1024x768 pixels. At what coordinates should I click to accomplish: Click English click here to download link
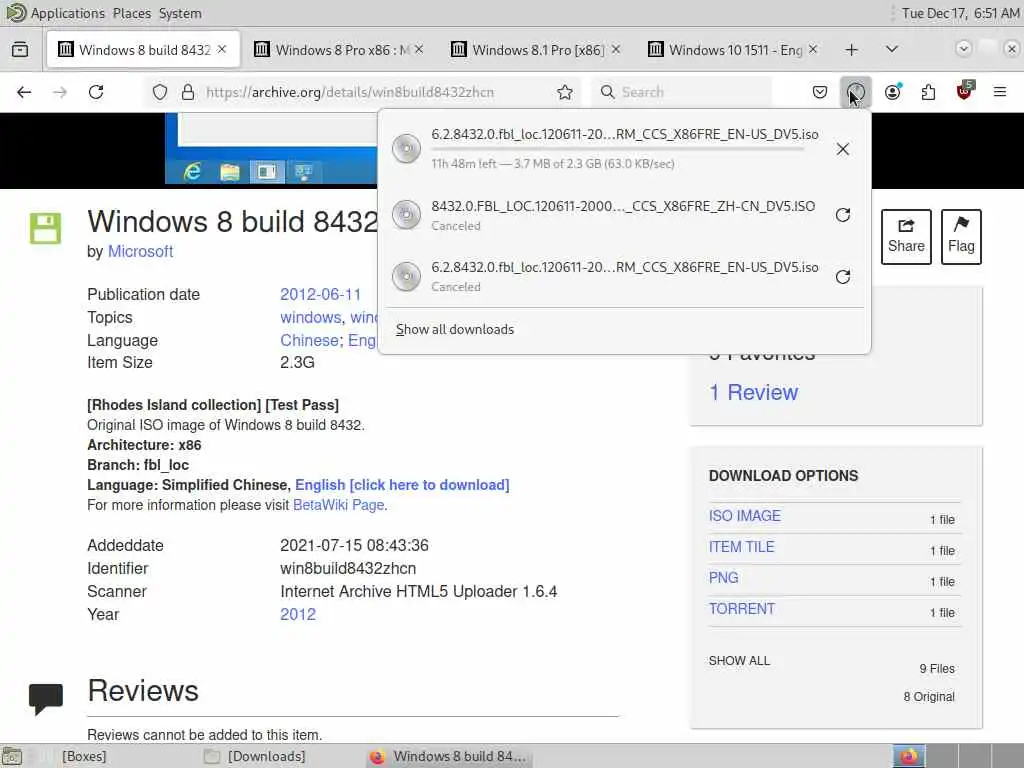click(x=402, y=485)
